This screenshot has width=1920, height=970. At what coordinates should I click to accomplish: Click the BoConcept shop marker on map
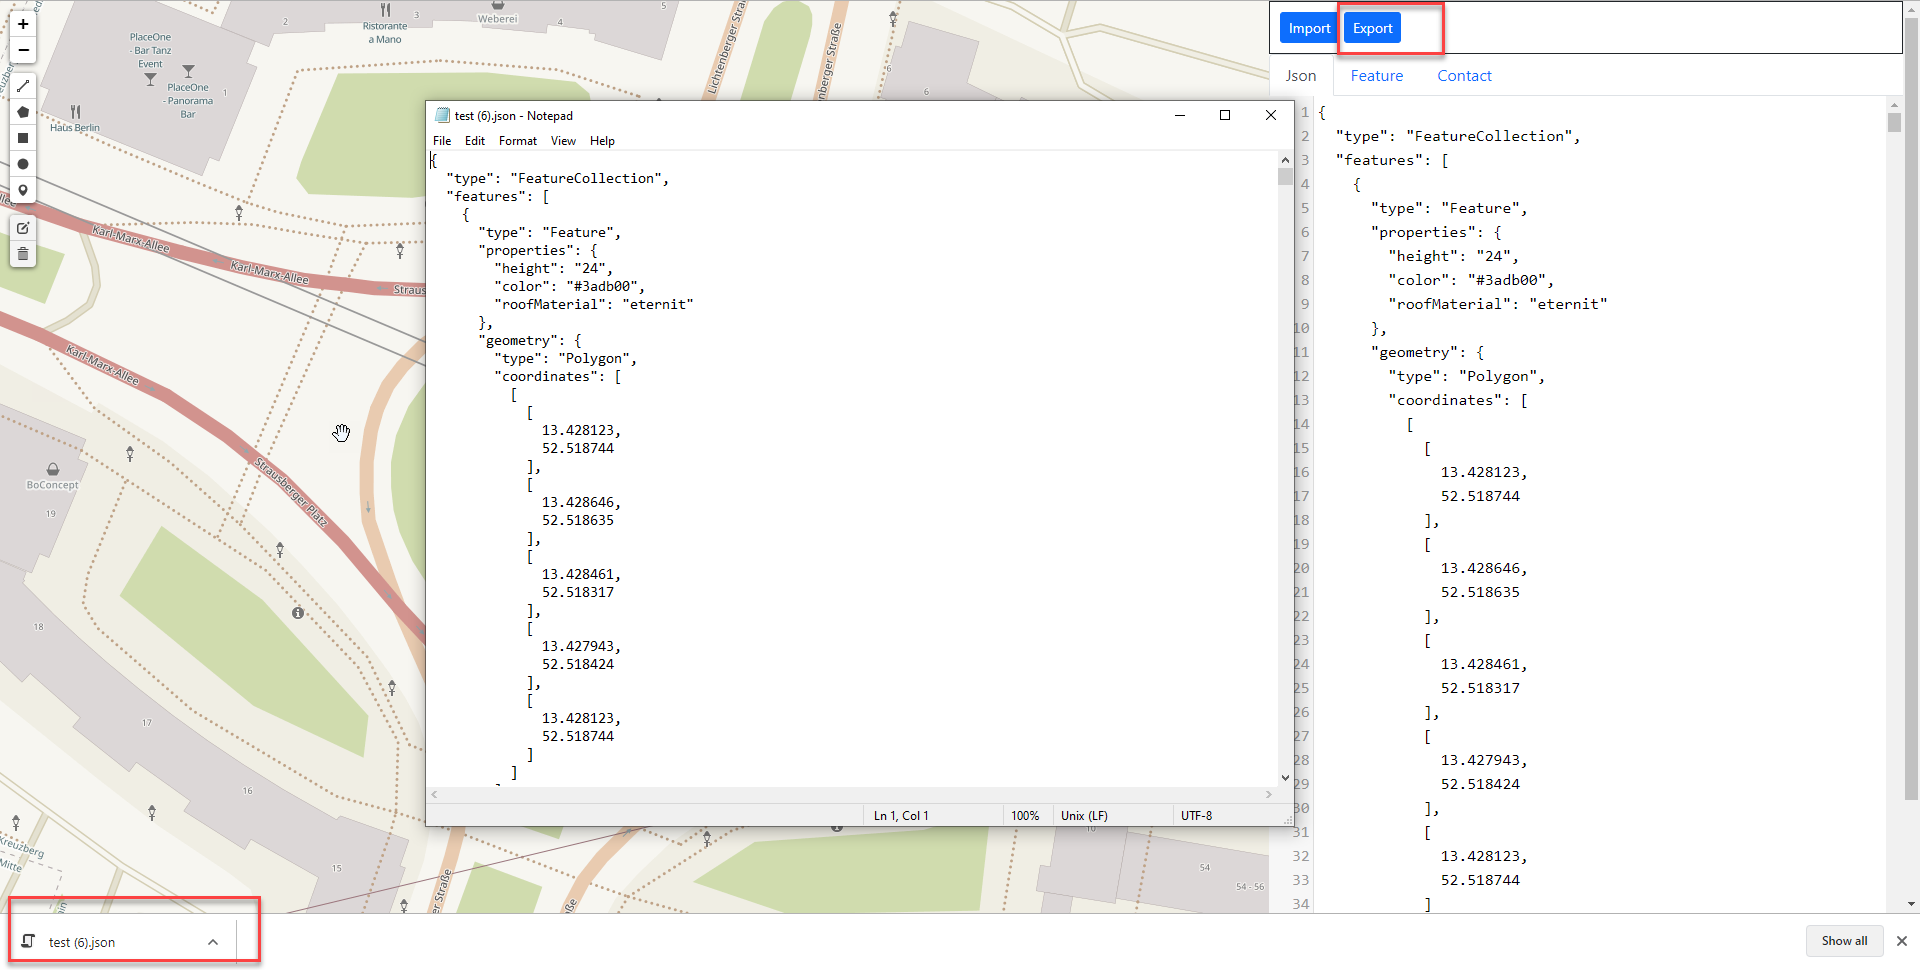coord(52,469)
